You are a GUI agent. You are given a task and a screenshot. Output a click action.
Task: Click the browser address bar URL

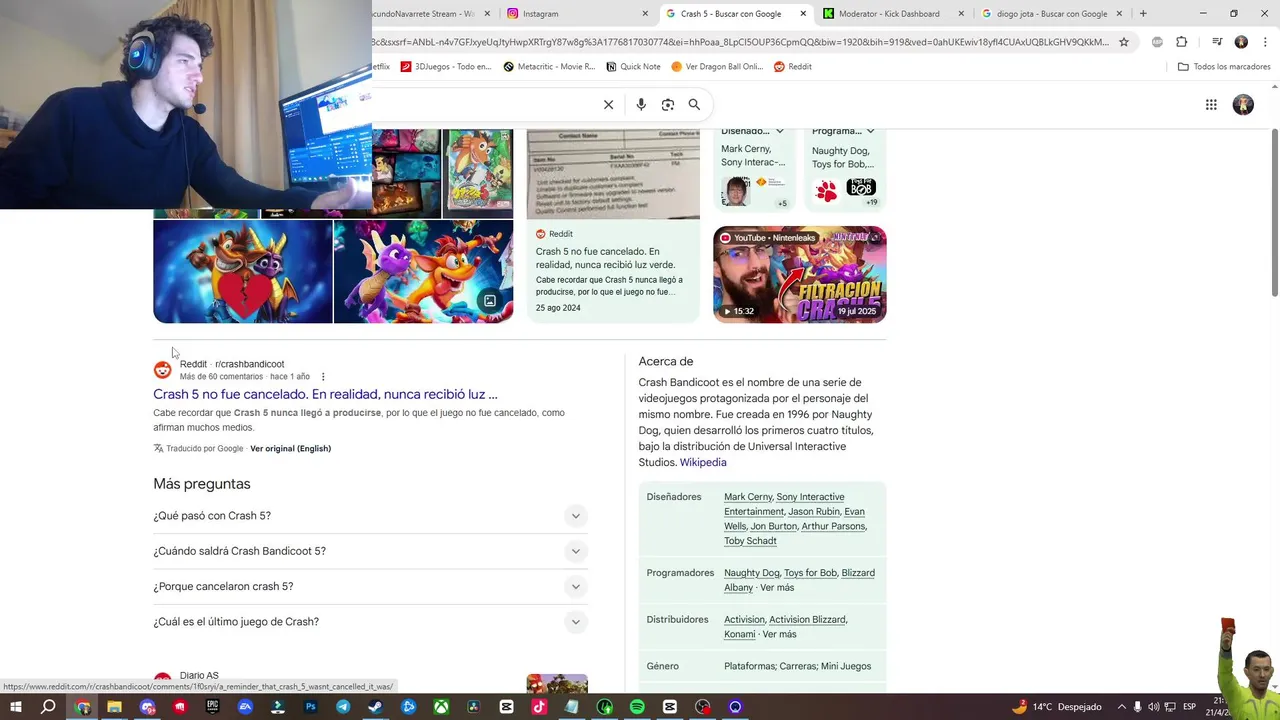tap(740, 42)
